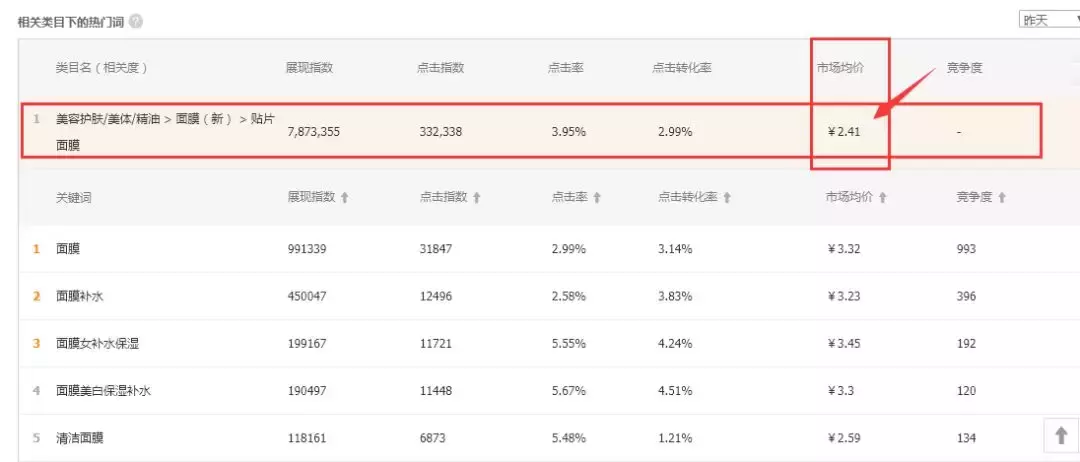
Task: Click the 类目名（相关度） column header
Action: (101, 68)
